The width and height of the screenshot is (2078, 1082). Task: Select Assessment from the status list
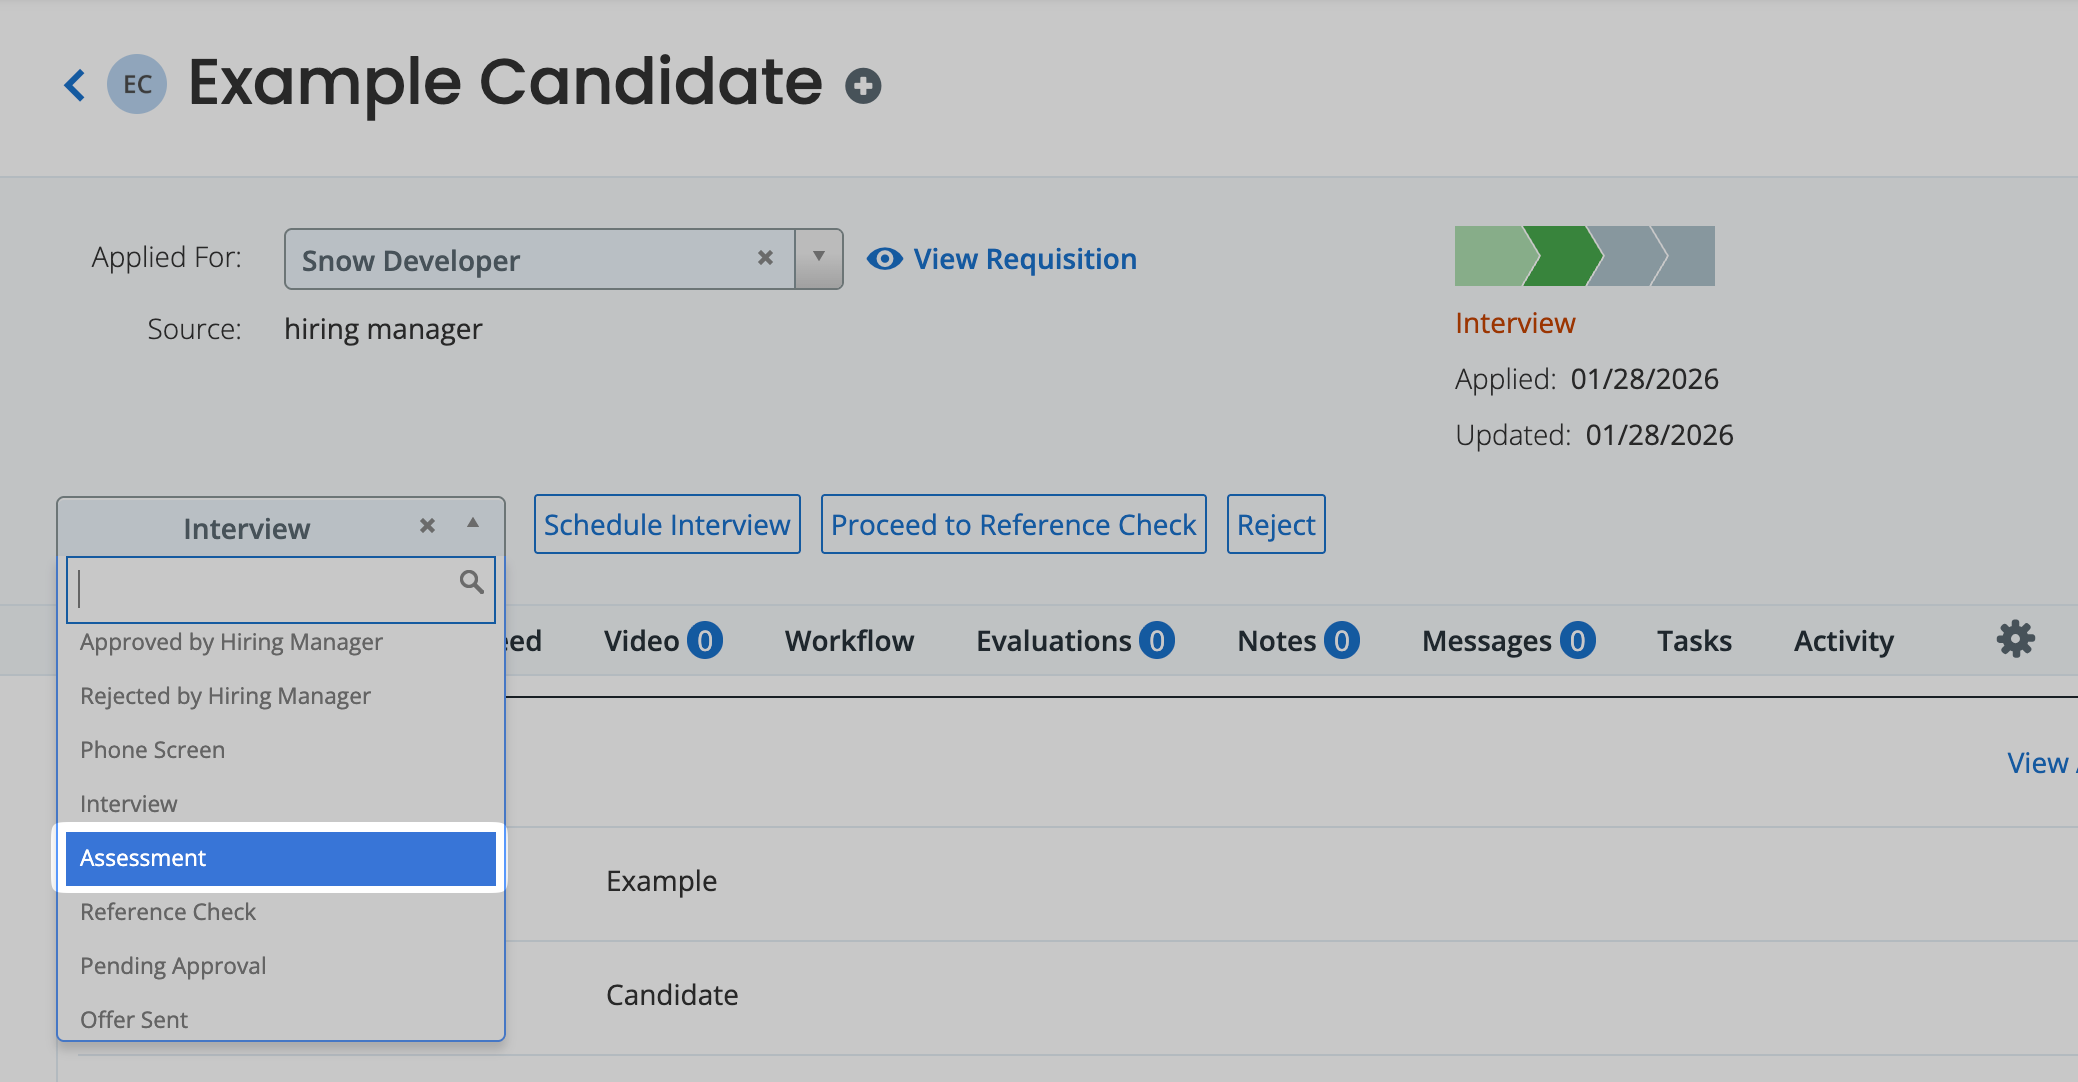point(280,858)
